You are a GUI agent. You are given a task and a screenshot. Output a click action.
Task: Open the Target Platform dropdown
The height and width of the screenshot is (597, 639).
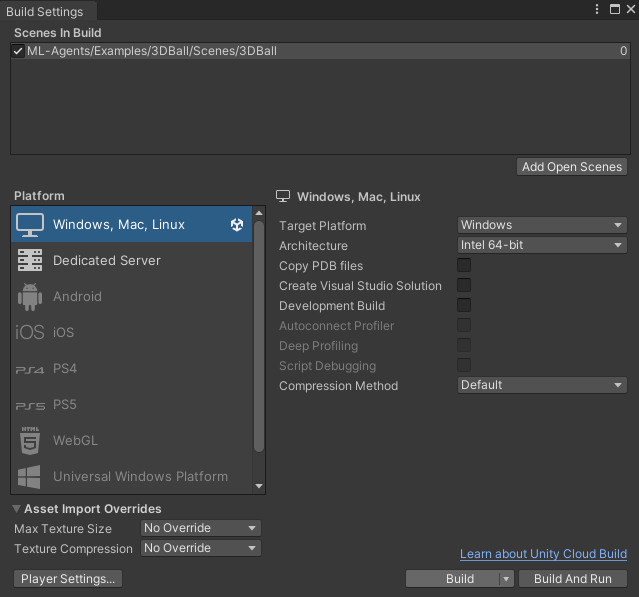click(542, 225)
